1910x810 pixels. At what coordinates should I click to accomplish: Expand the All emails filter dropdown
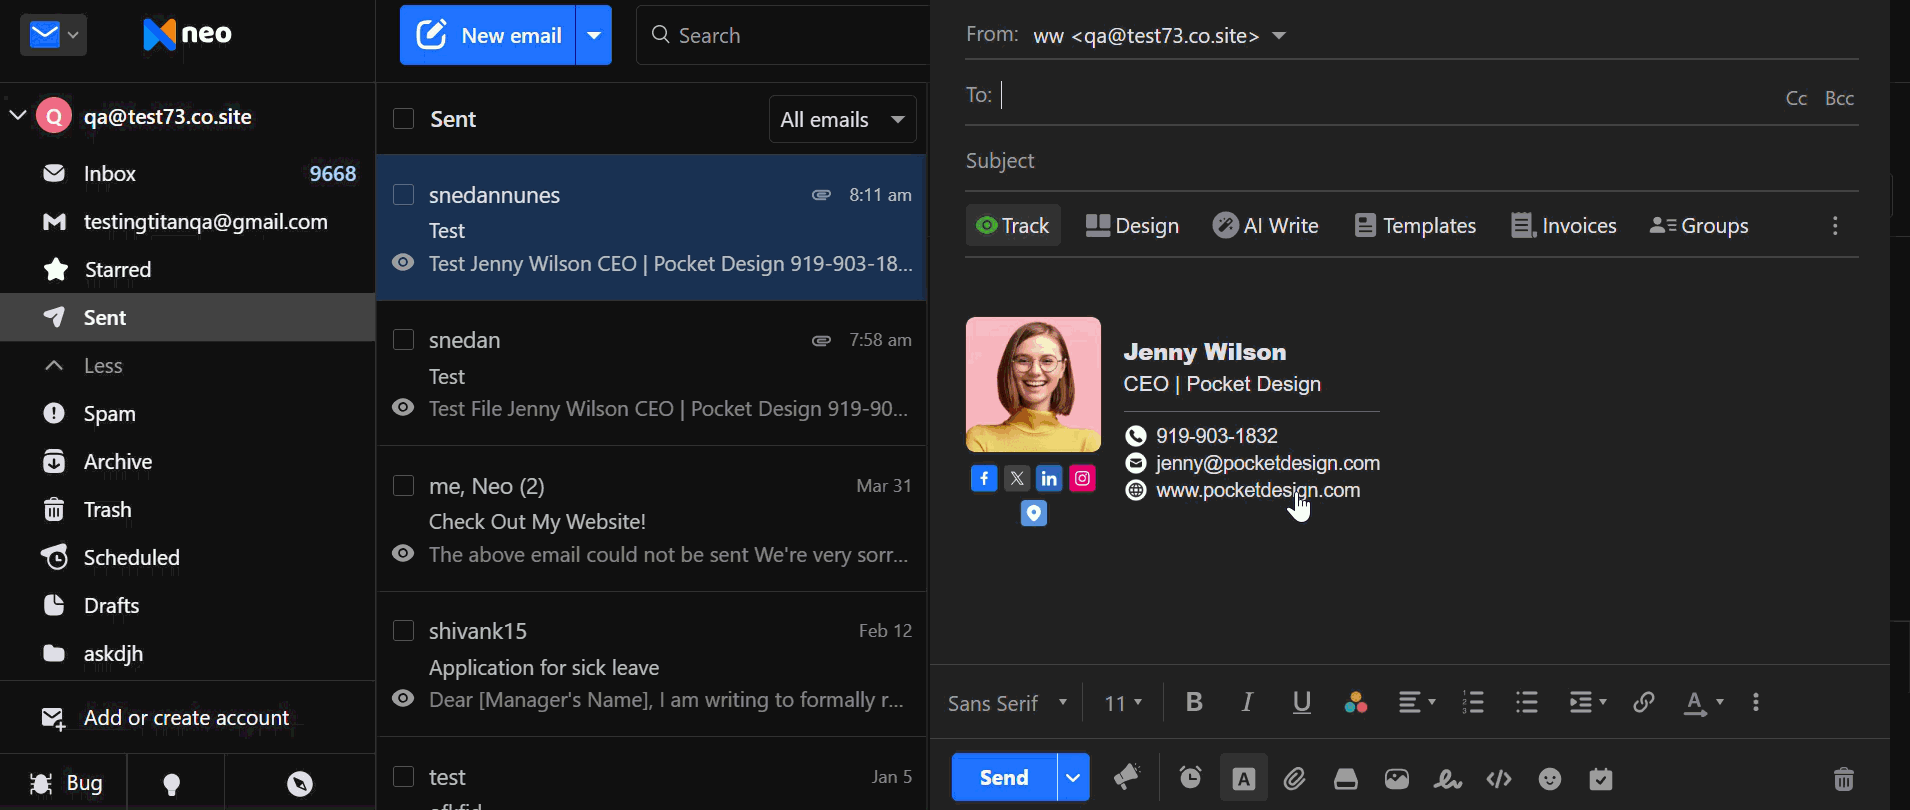pos(843,120)
